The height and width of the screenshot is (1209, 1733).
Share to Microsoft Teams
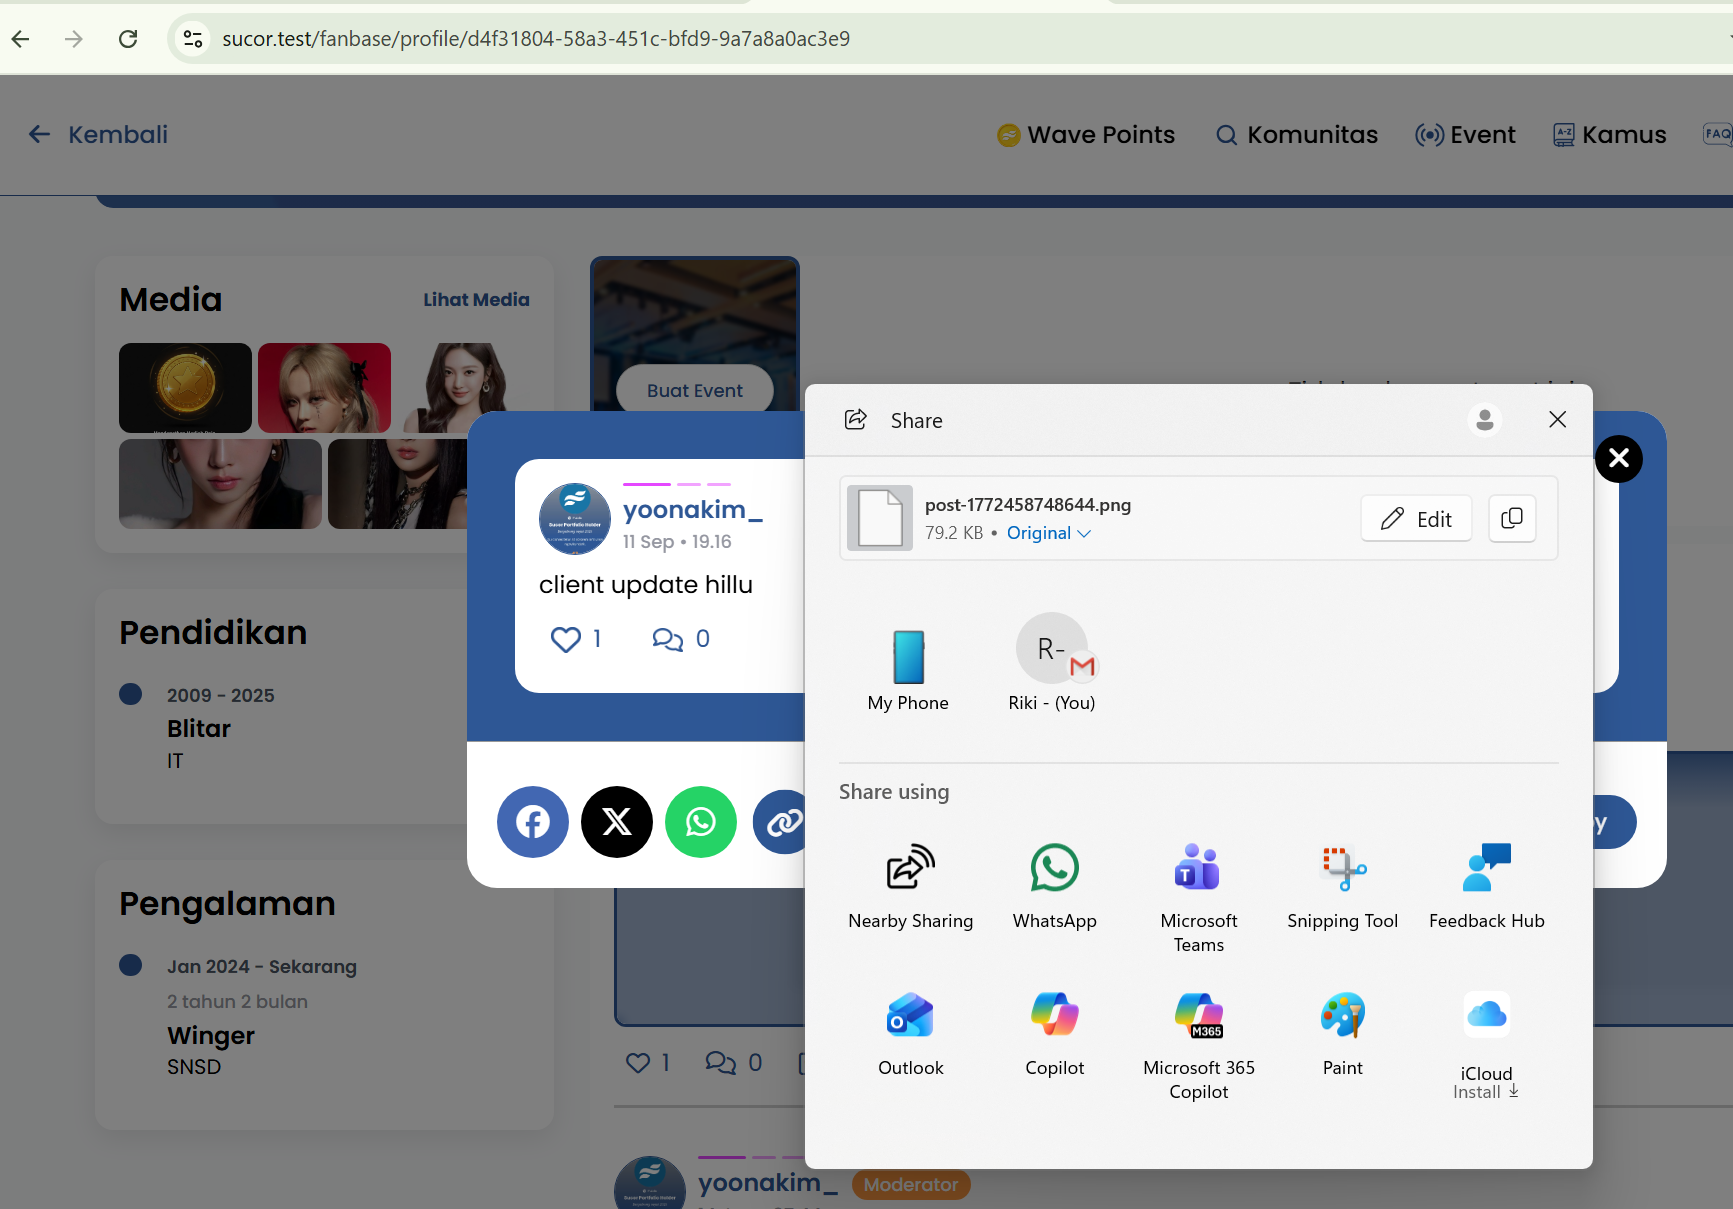1198,898
